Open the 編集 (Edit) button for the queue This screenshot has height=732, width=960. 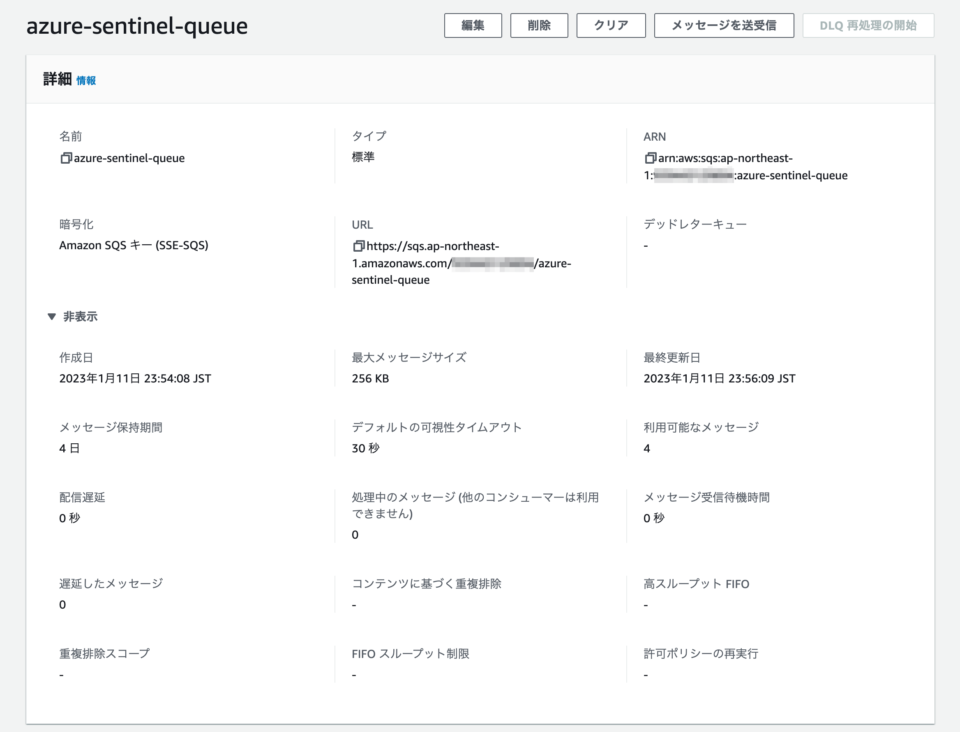[x=472, y=25]
